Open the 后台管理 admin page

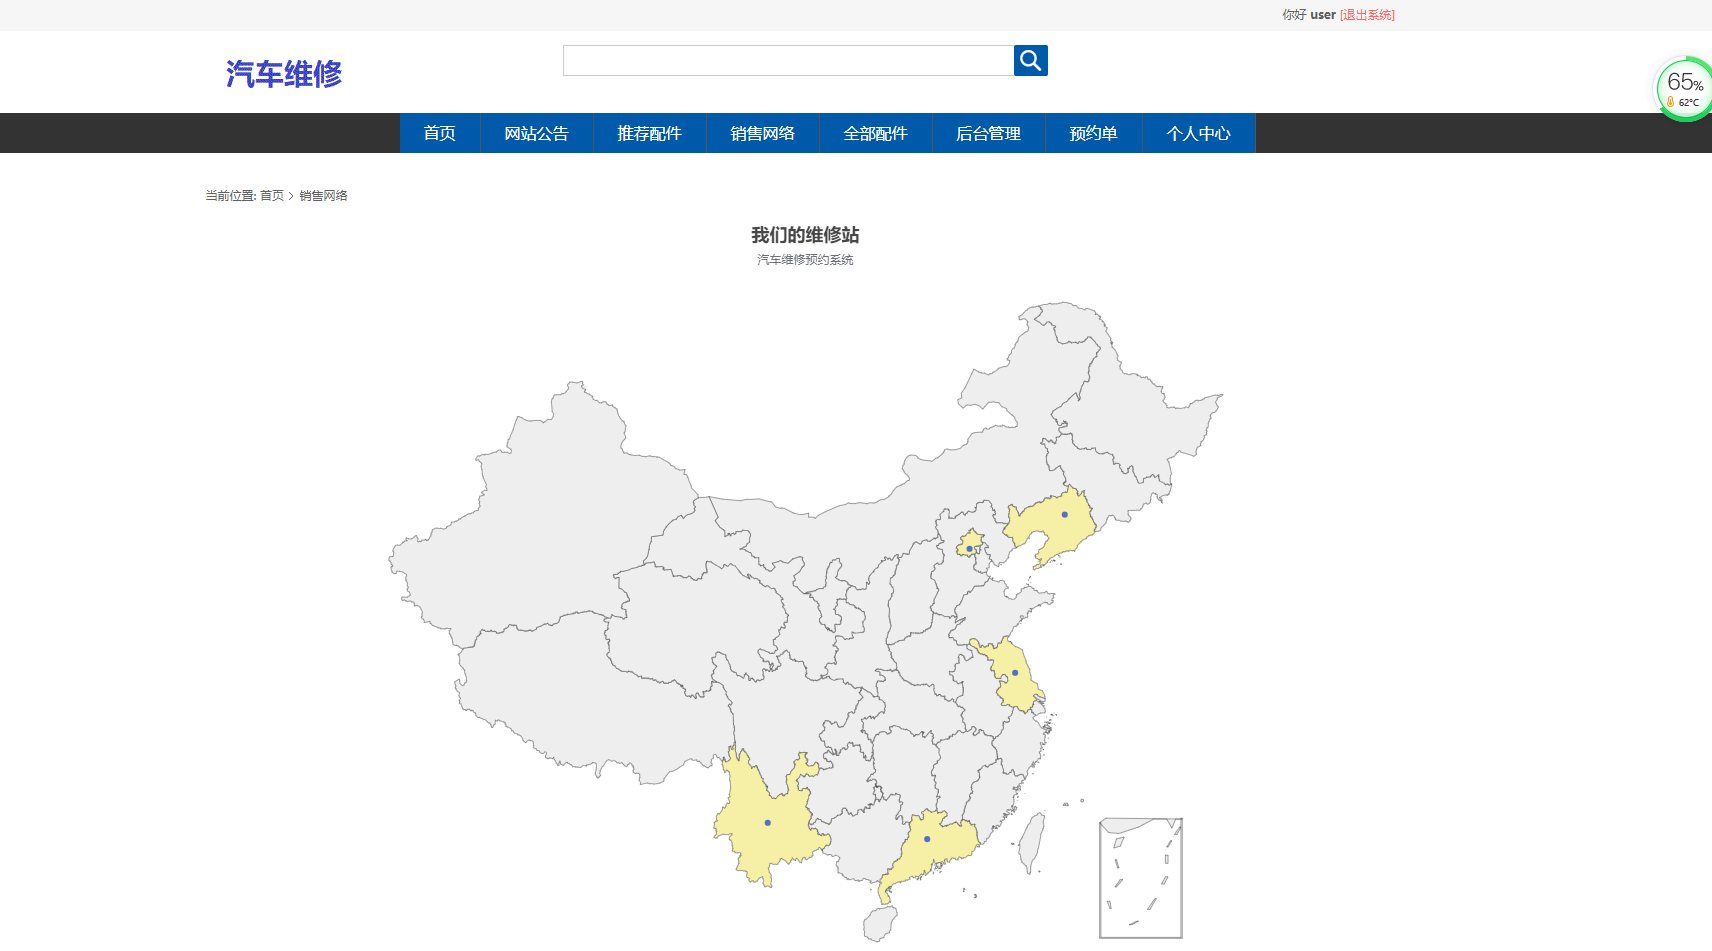pyautogui.click(x=988, y=133)
